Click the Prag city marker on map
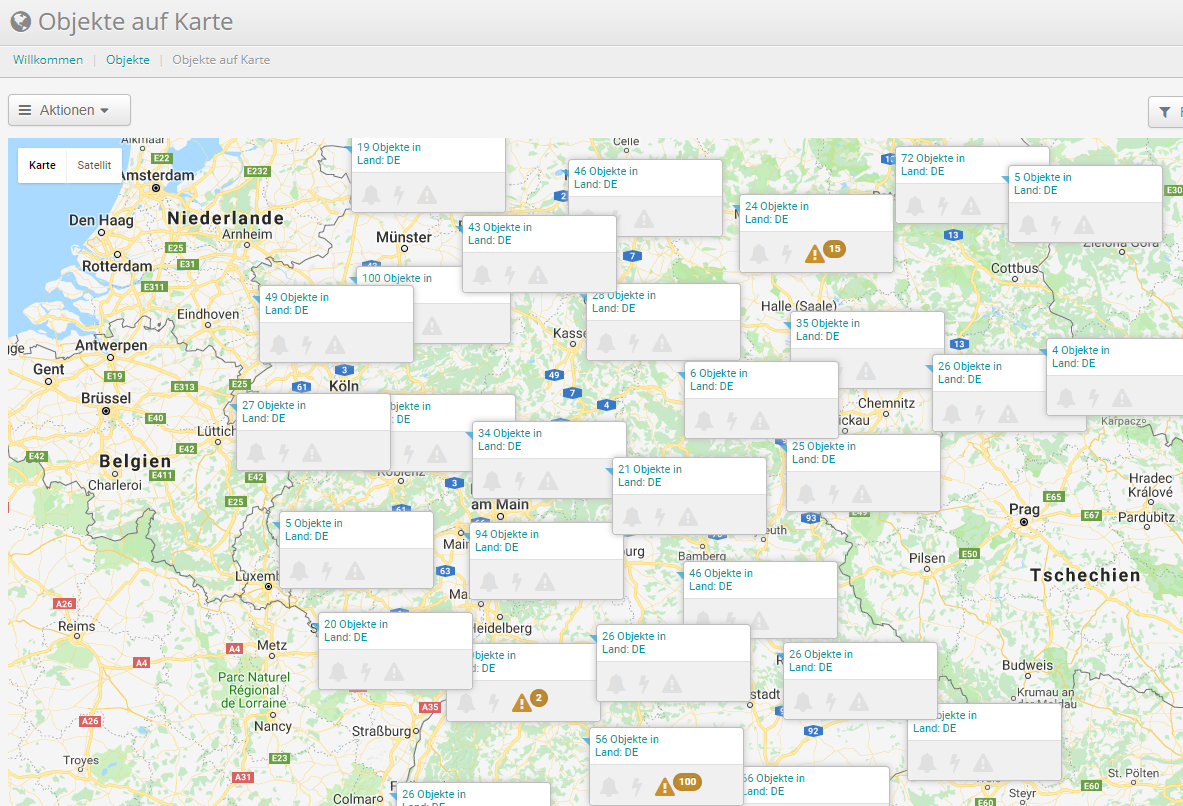Viewport: 1183px width, 806px height. 1024,521
